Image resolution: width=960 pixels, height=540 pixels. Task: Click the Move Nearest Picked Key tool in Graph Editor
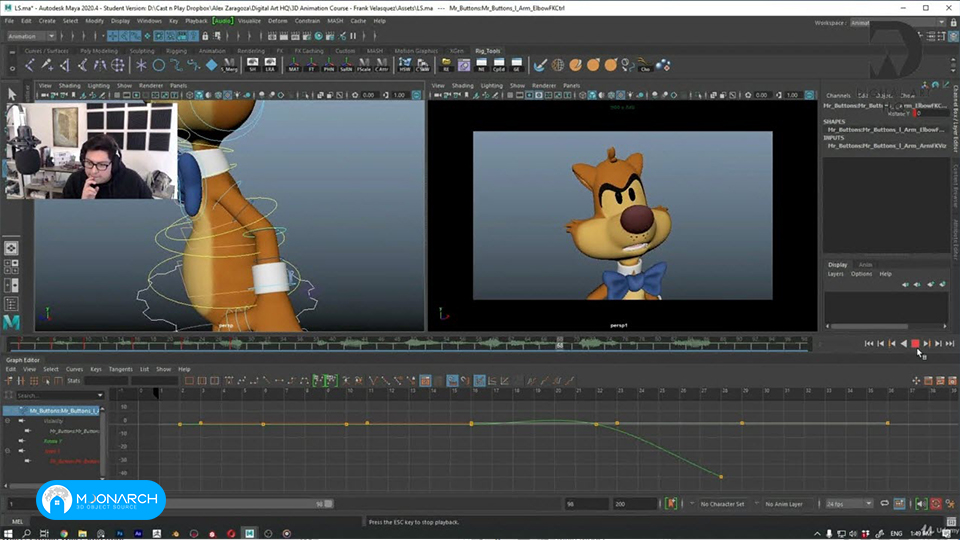click(9, 381)
